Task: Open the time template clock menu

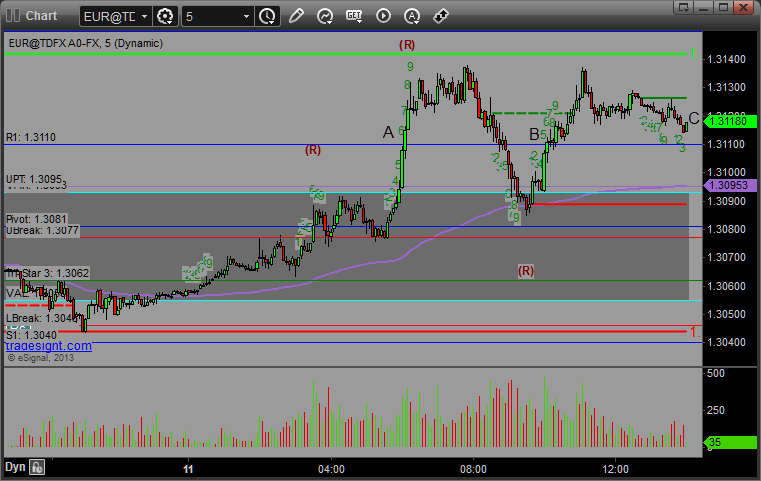Action: [x=267, y=17]
